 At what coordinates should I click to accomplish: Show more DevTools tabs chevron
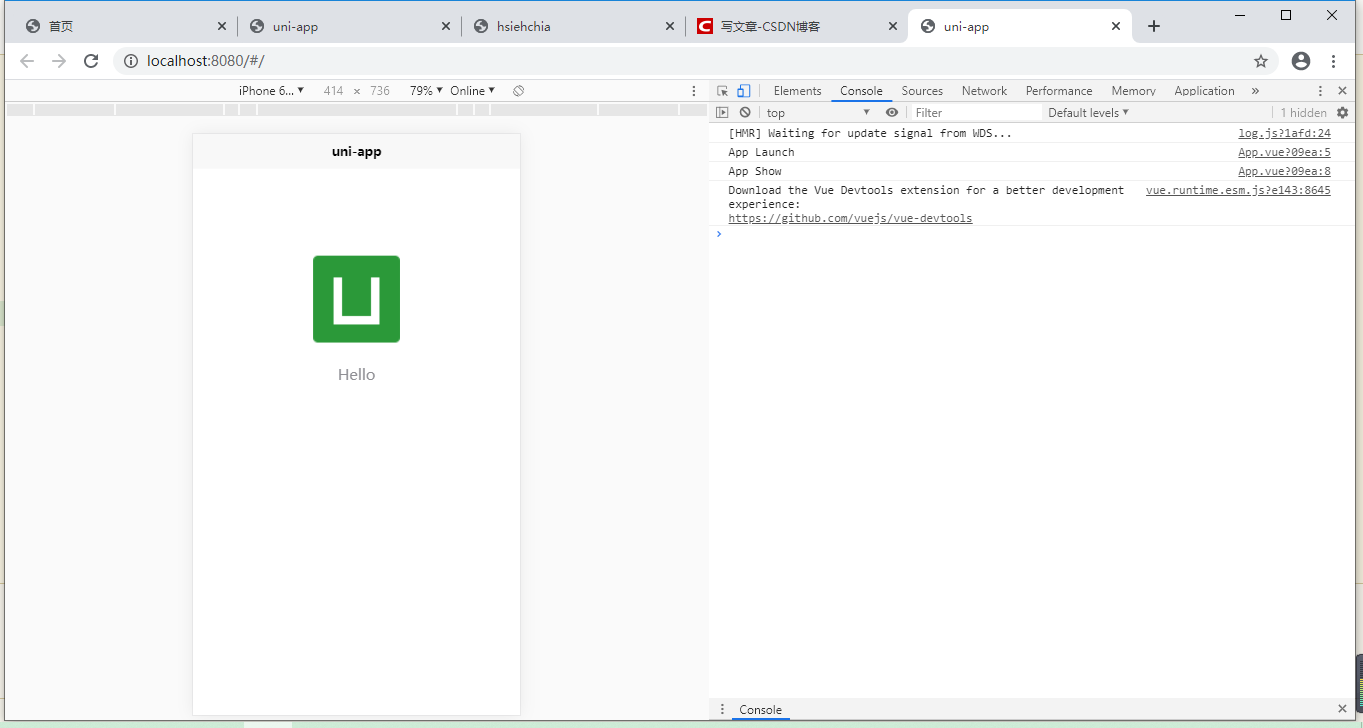tap(1255, 91)
